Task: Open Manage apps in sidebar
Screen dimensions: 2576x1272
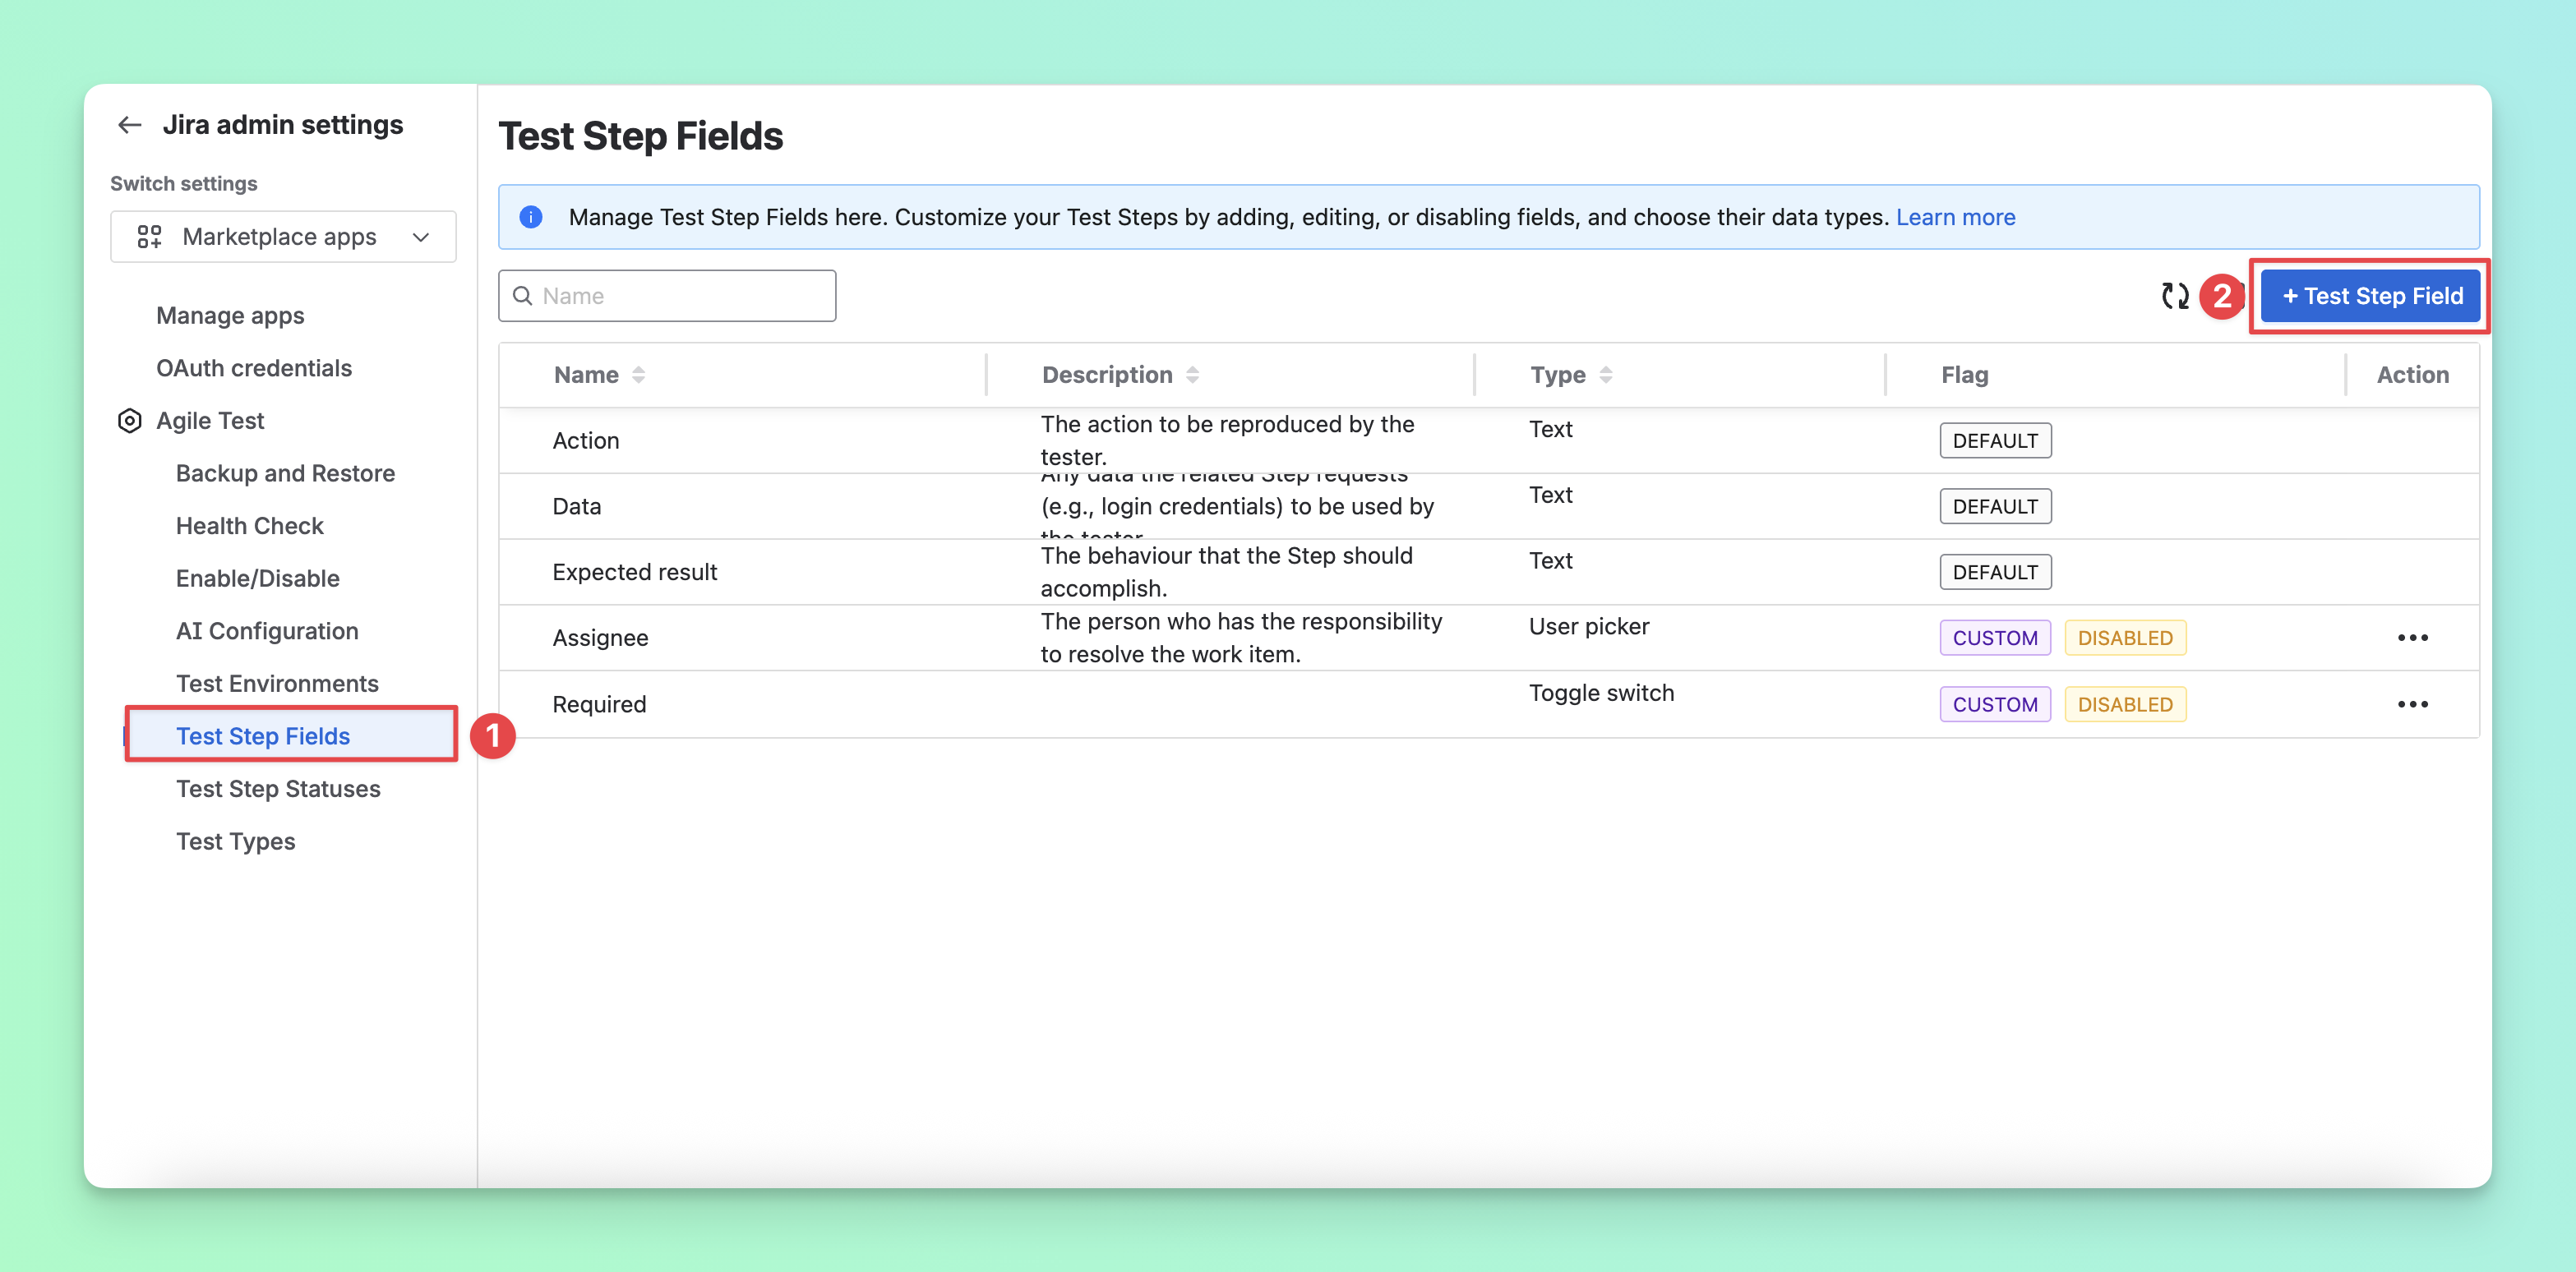Action: pyautogui.click(x=230, y=315)
